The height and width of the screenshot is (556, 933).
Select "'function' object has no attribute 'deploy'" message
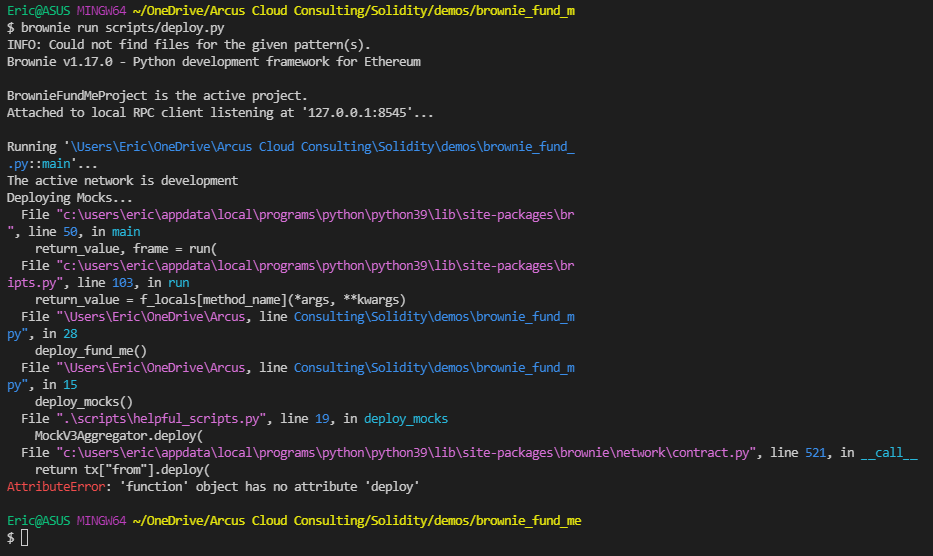click(270, 487)
